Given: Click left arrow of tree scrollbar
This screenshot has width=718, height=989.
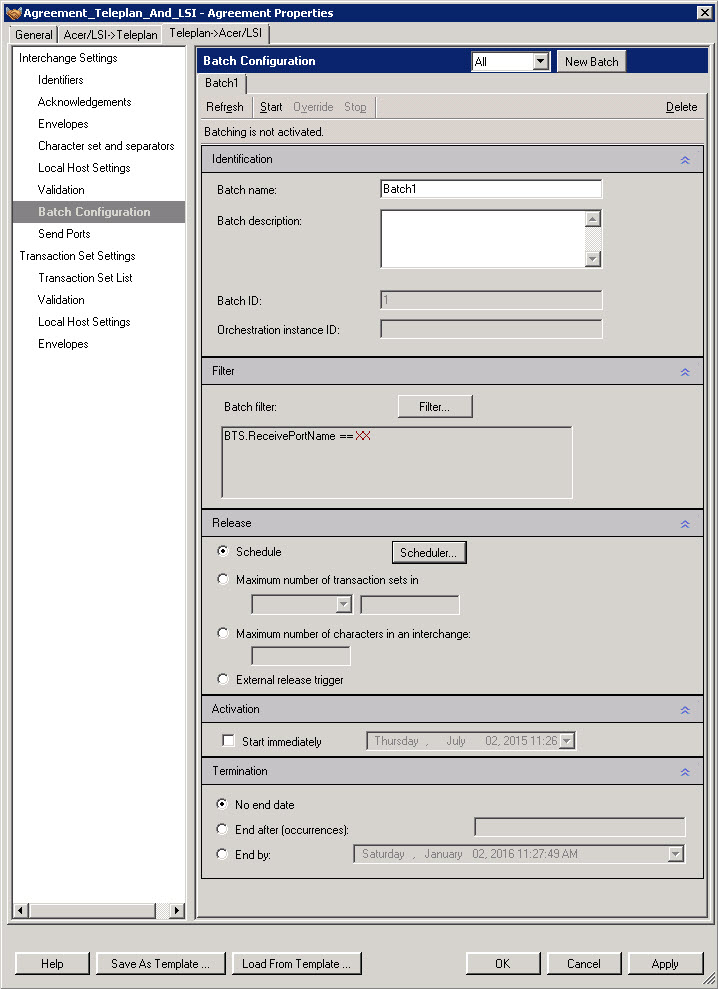Looking at the screenshot, I should pyautogui.click(x=20, y=910).
